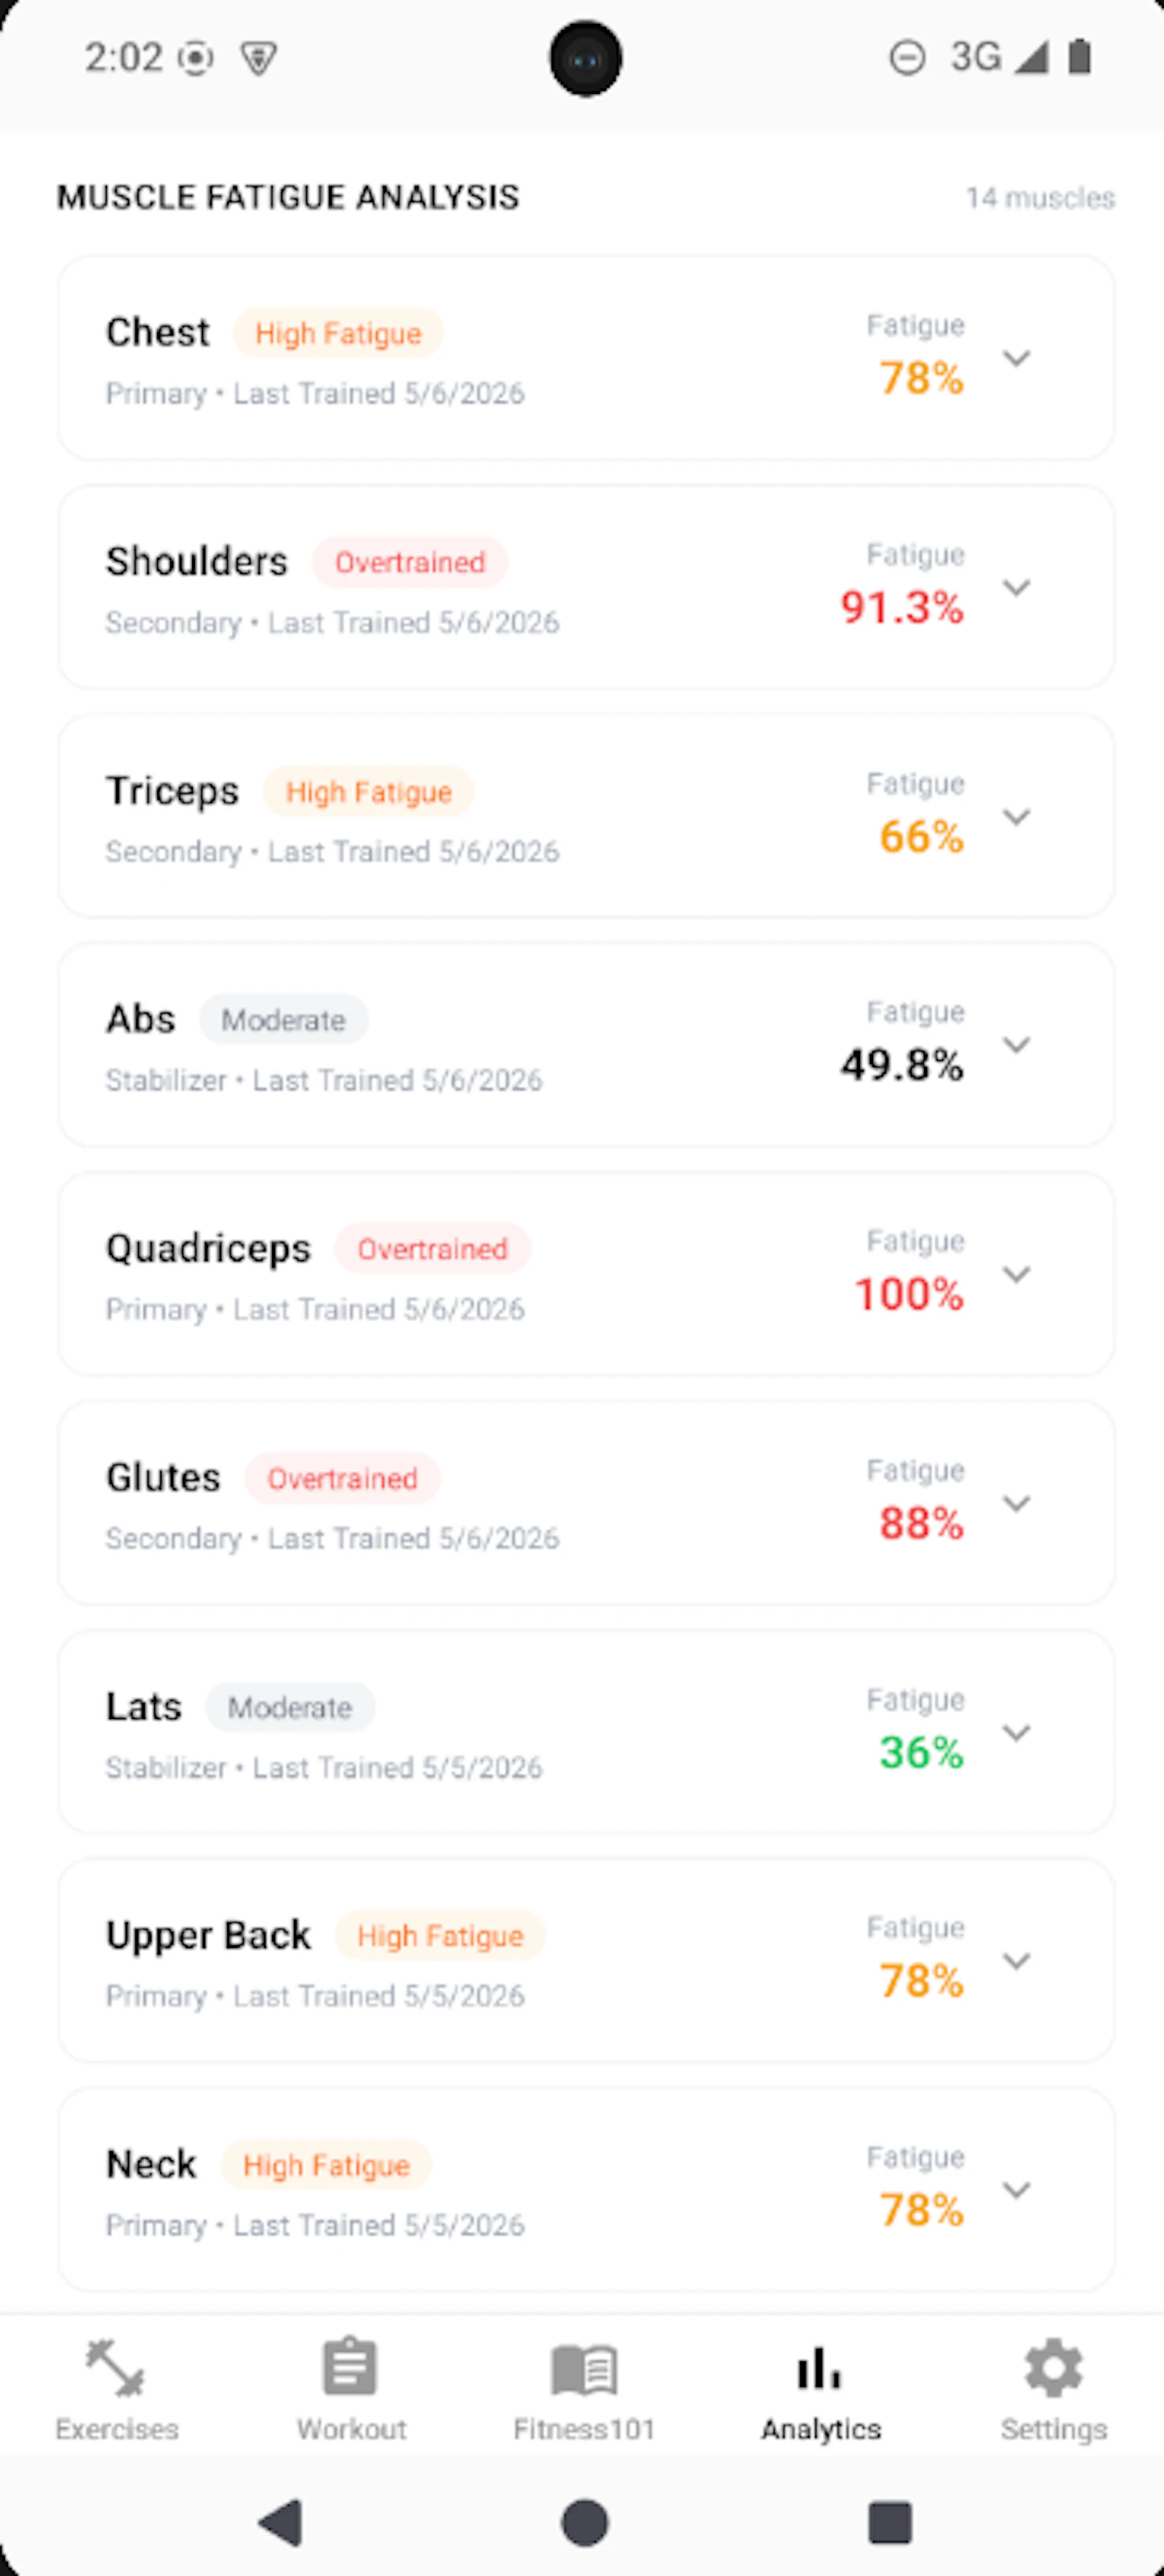Expand the Chest fatigue card chevron

(x=1016, y=358)
